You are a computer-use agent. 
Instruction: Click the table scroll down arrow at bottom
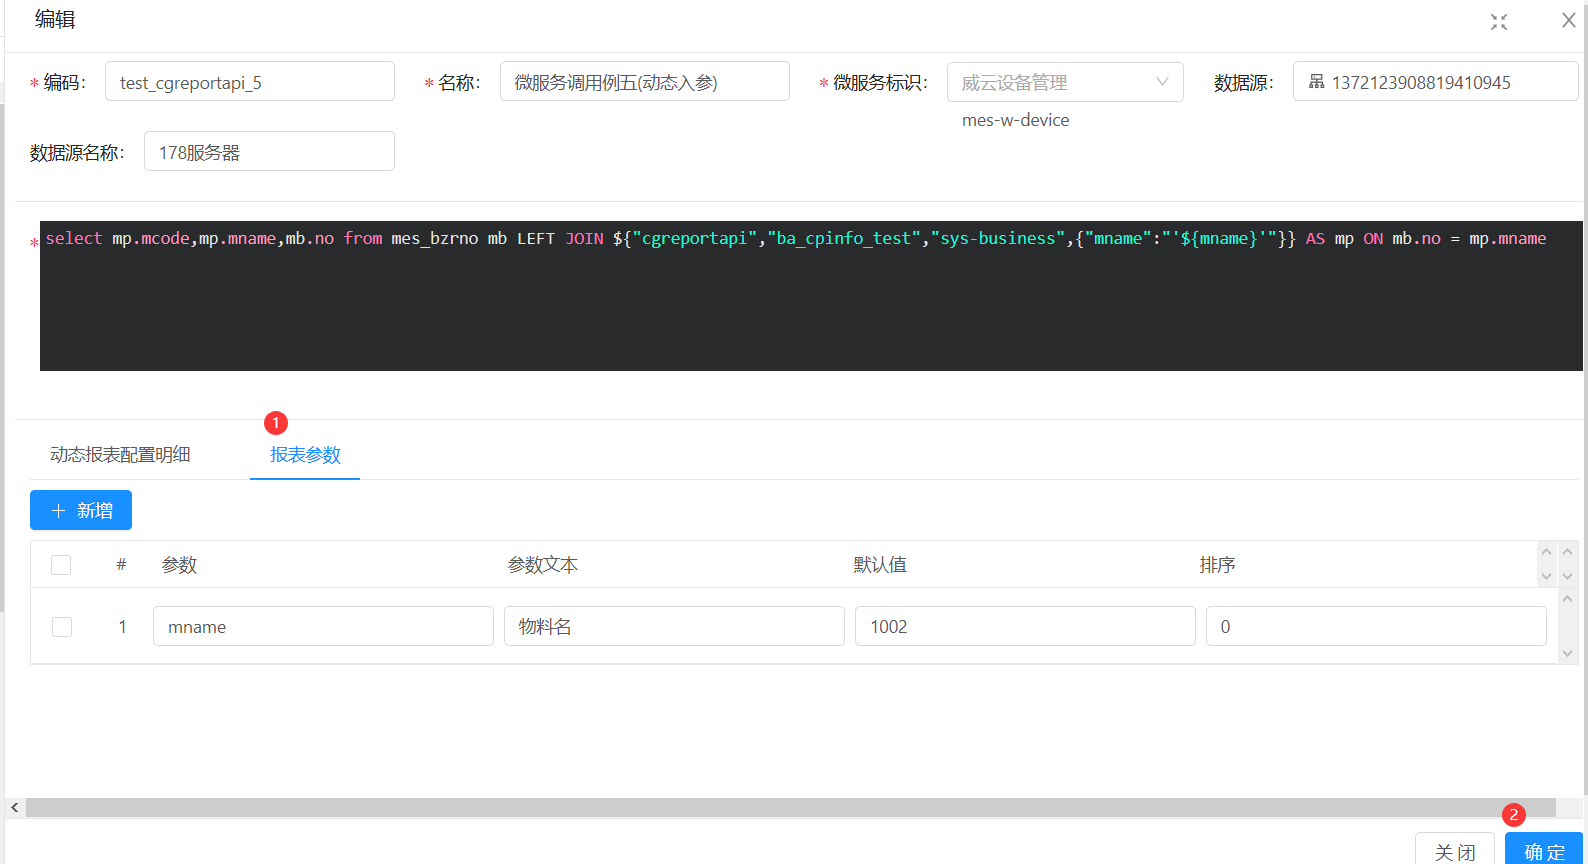pyautogui.click(x=1567, y=653)
